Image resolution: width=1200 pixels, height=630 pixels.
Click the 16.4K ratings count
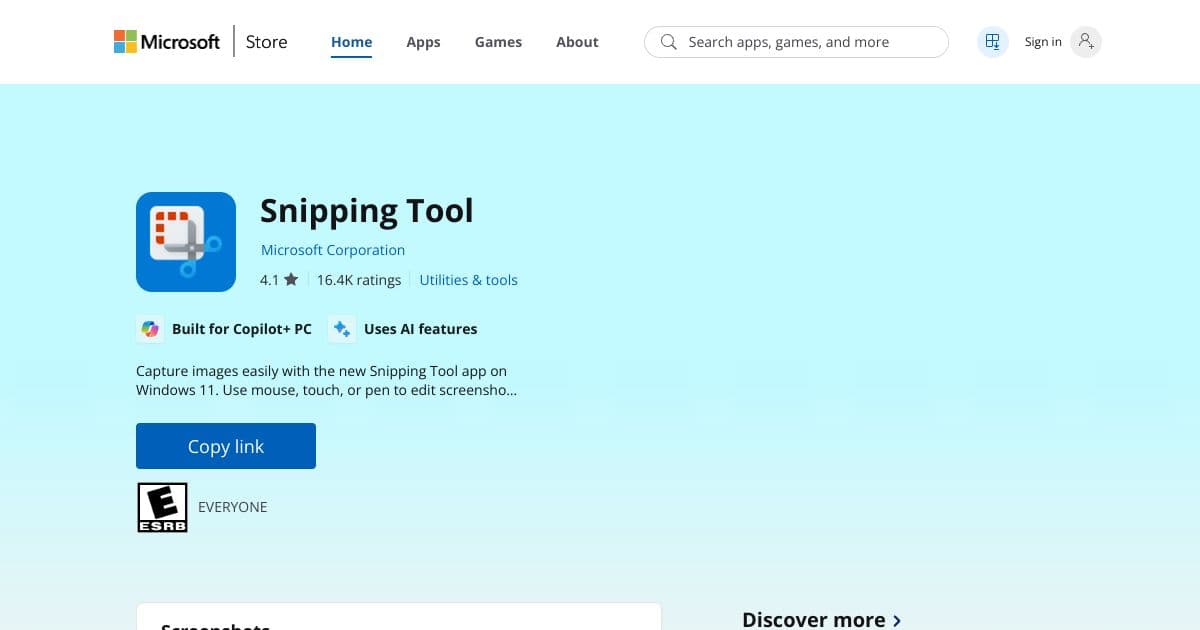(359, 280)
